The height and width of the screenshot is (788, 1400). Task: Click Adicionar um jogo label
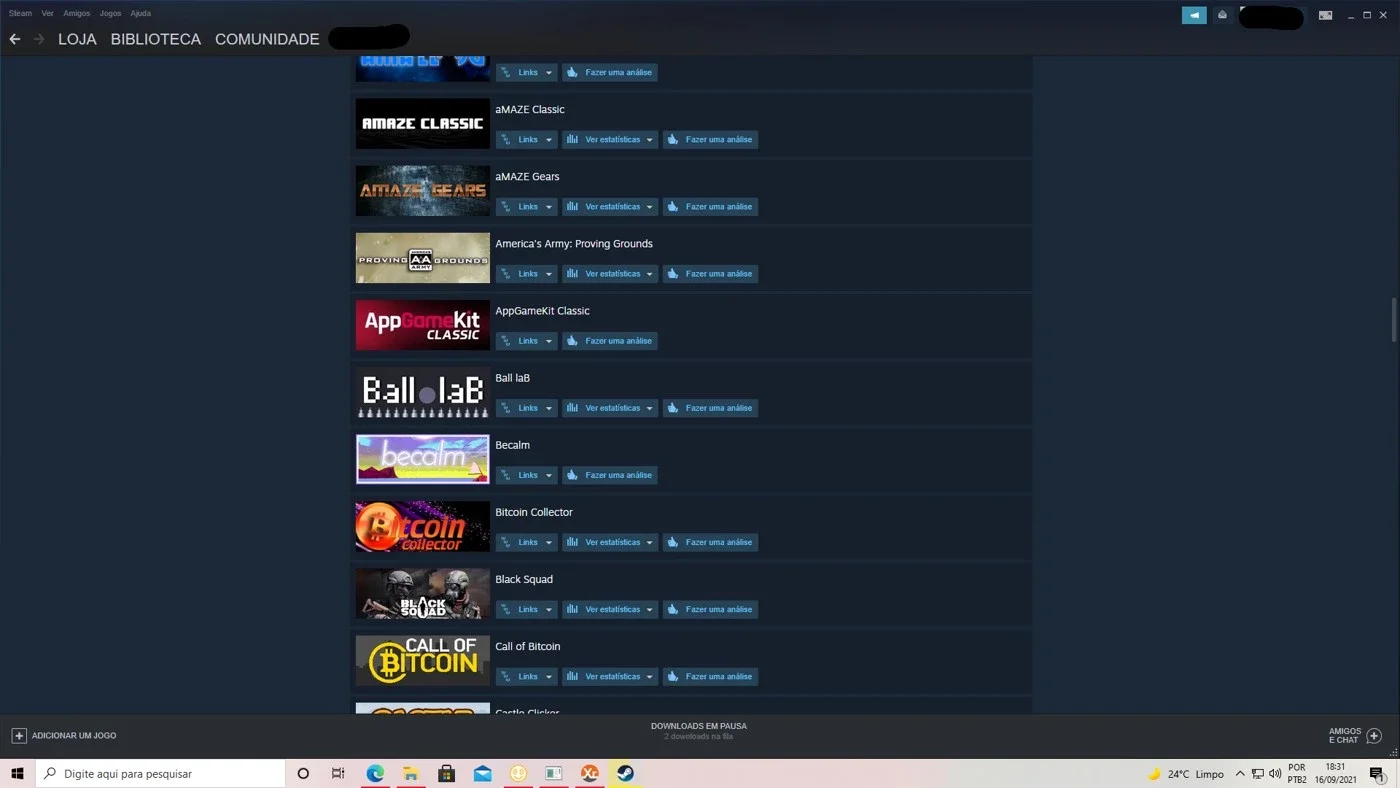coord(74,735)
